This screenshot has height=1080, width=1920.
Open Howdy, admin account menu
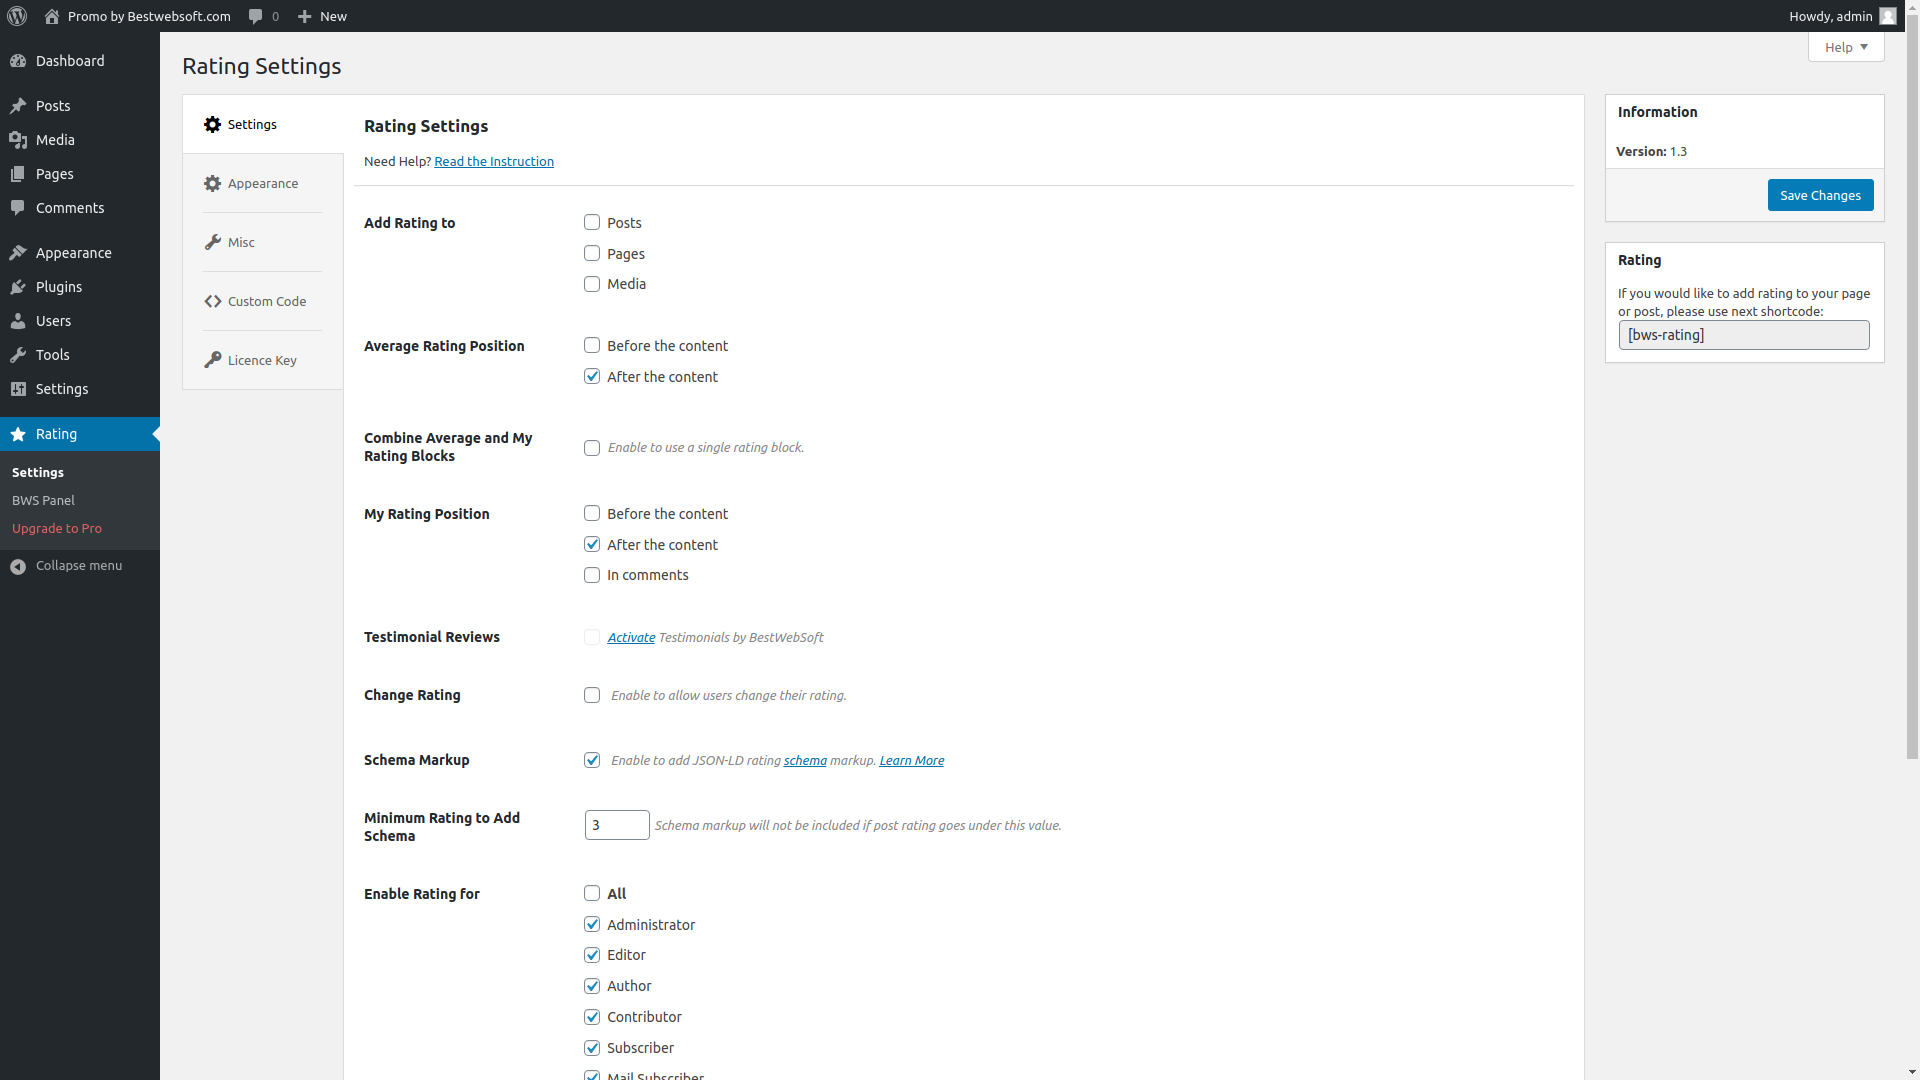[1842, 16]
